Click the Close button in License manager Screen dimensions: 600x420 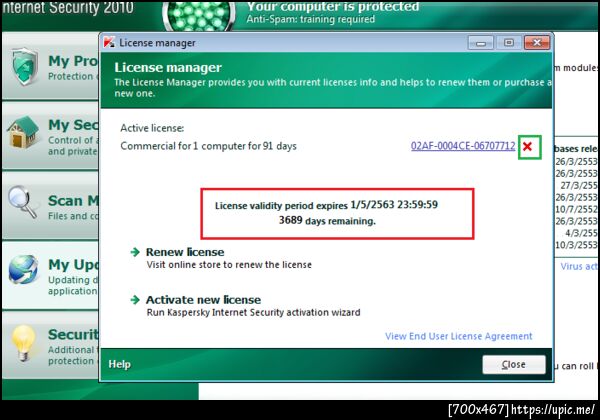coord(514,365)
